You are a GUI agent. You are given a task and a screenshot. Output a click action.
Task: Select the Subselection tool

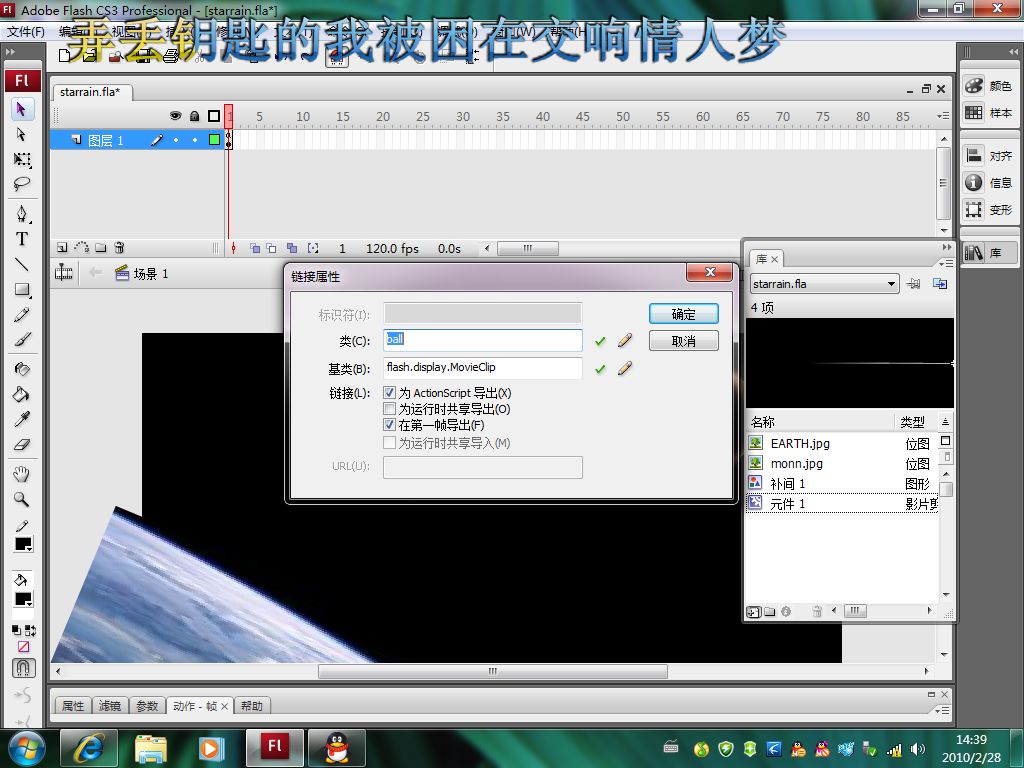tap(22, 135)
